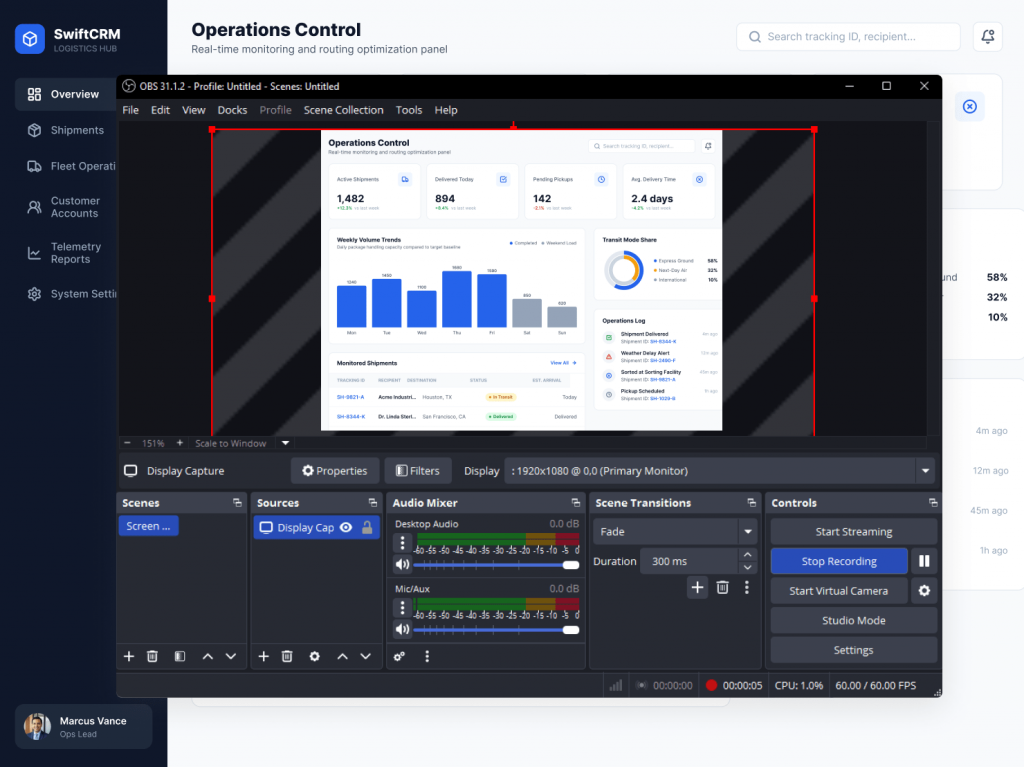Toggle lock on Display Capture source

[367, 527]
